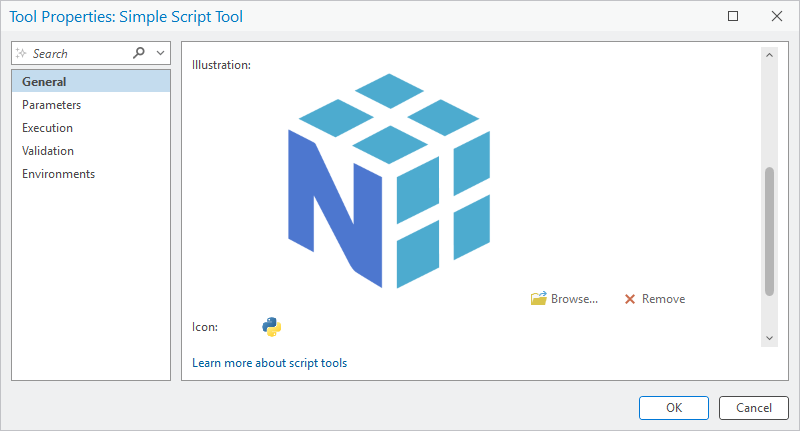Image resolution: width=800 pixels, height=431 pixels.
Task: Show the Environments page
Action: click(58, 174)
